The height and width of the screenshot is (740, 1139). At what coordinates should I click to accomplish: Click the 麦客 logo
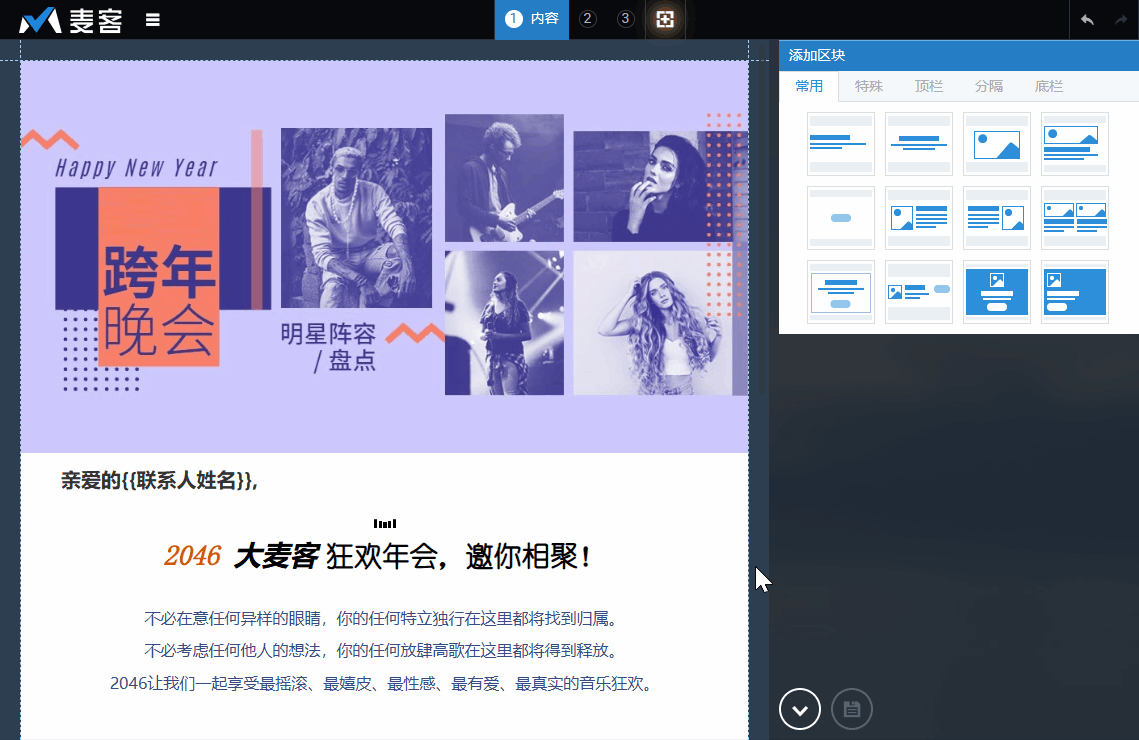(x=71, y=20)
